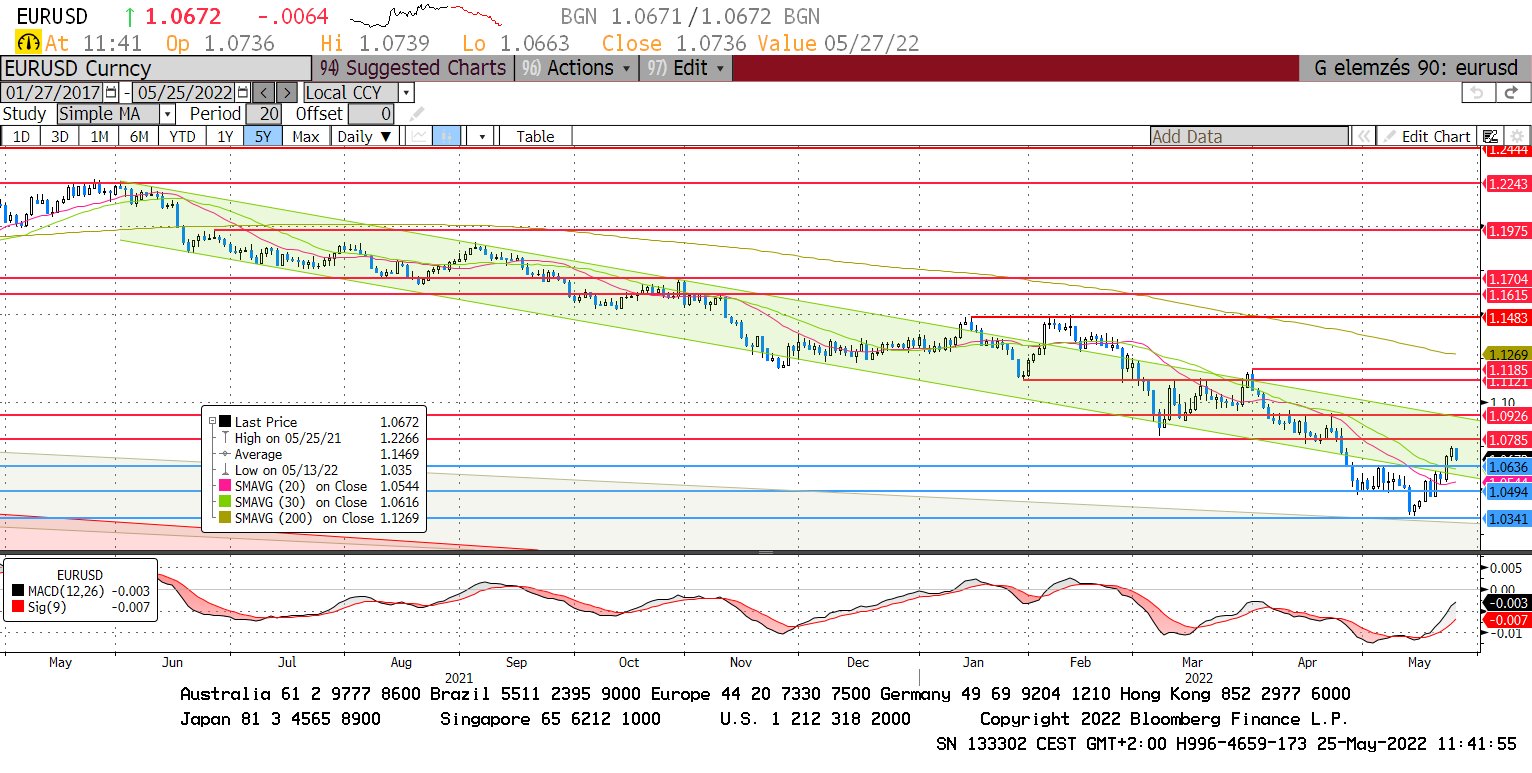Click the 1.1269 SMA 200 axis label

coord(1508,354)
